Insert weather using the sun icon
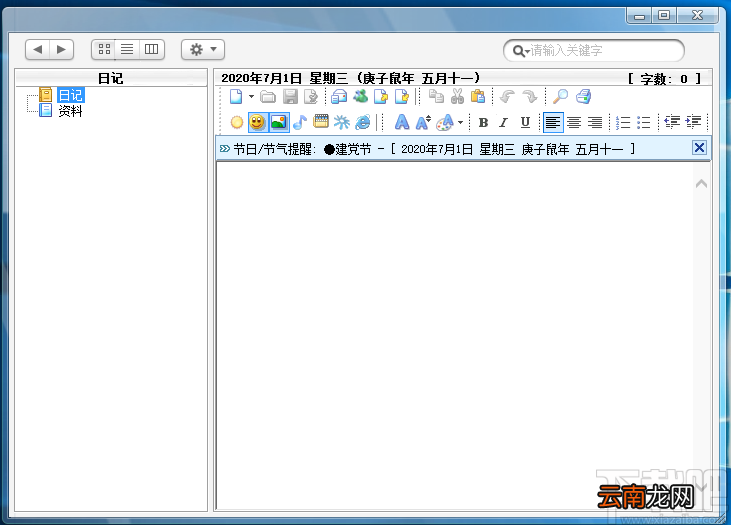The height and width of the screenshot is (525, 731). pyautogui.click(x=237, y=122)
